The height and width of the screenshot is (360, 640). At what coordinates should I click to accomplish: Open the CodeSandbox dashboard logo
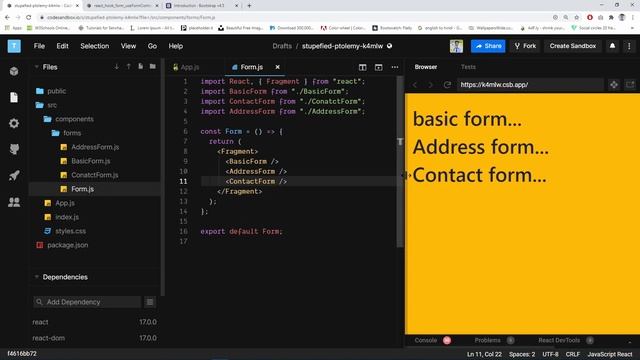[x=14, y=46]
